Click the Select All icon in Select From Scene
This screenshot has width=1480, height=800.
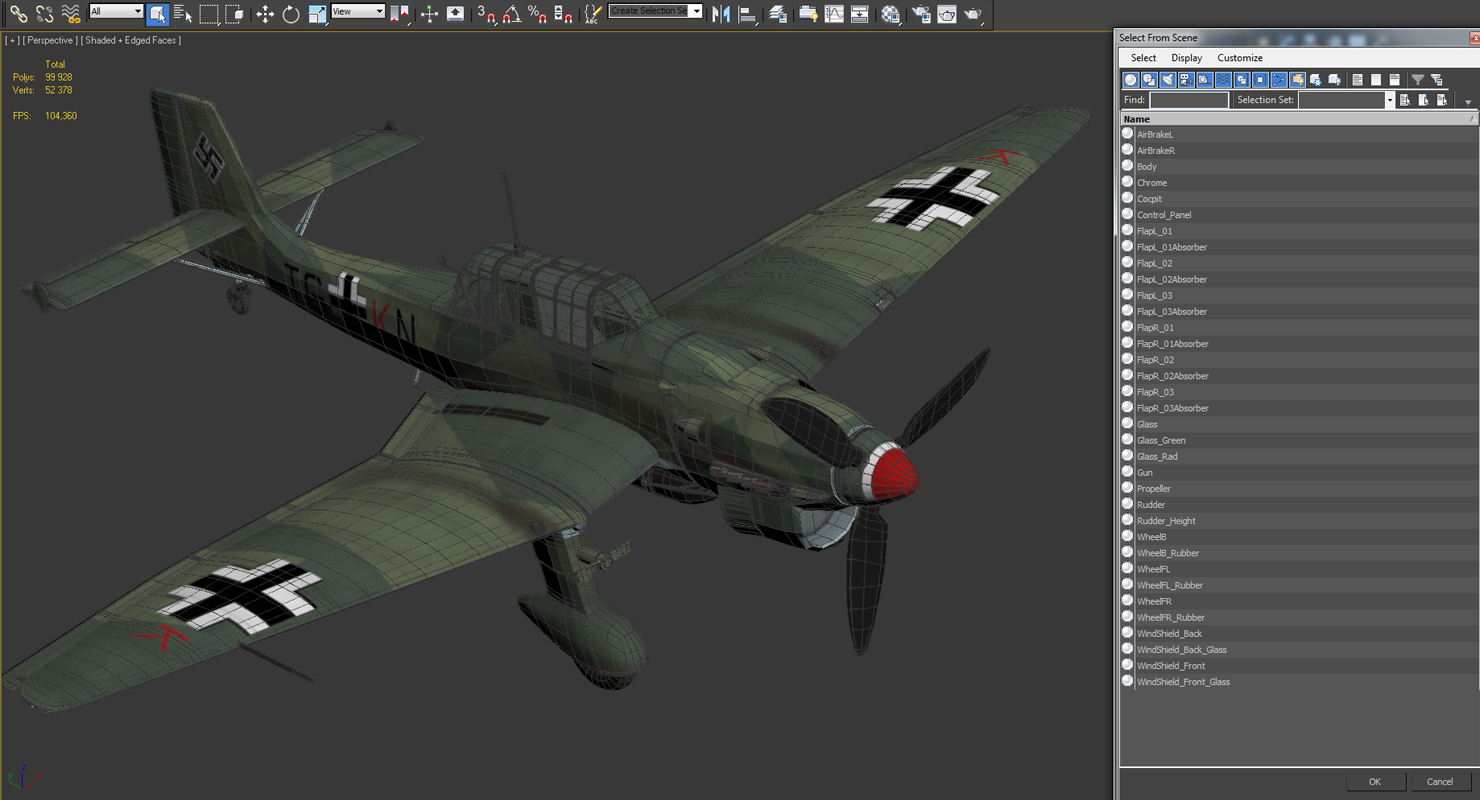(x=1358, y=80)
